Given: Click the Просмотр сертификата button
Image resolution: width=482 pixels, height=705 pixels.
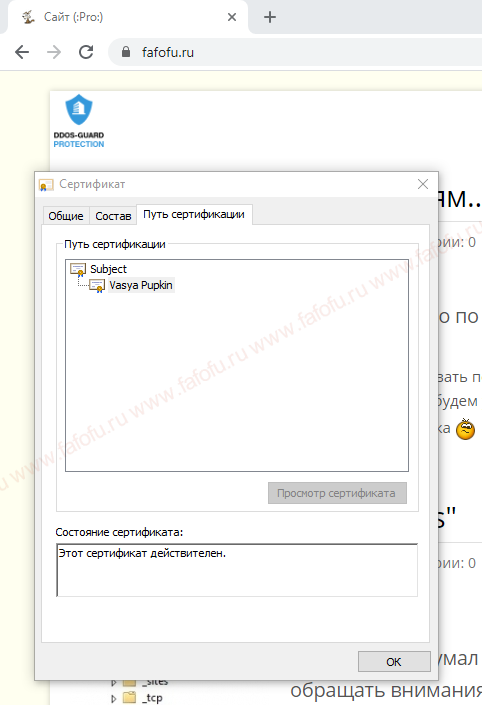Looking at the screenshot, I should 337,493.
